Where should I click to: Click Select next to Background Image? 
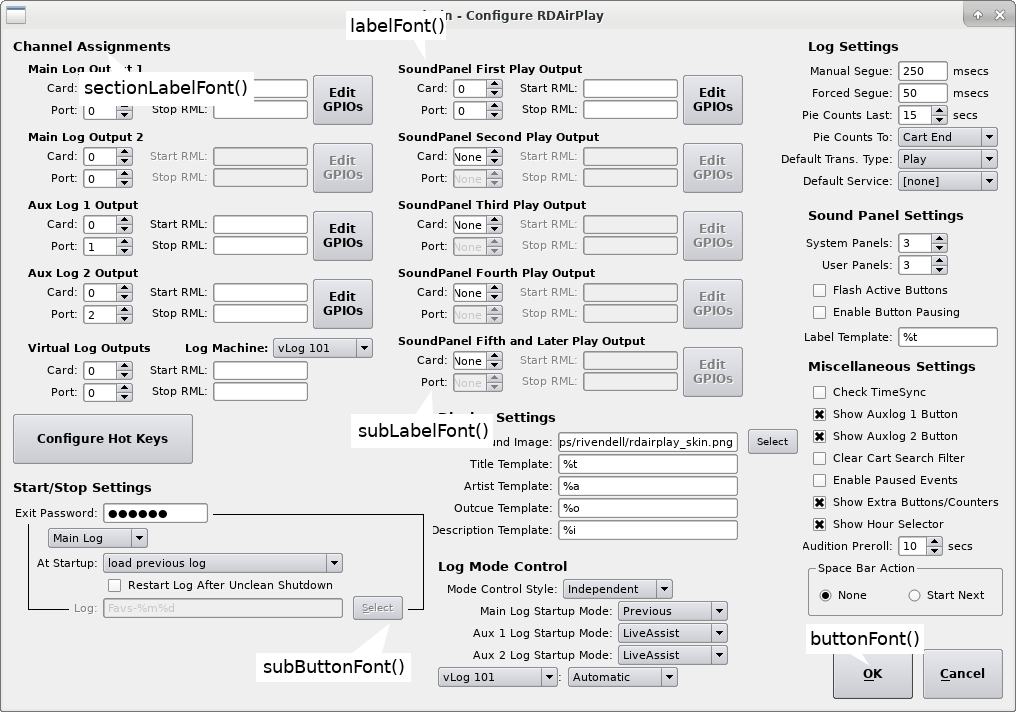click(772, 441)
